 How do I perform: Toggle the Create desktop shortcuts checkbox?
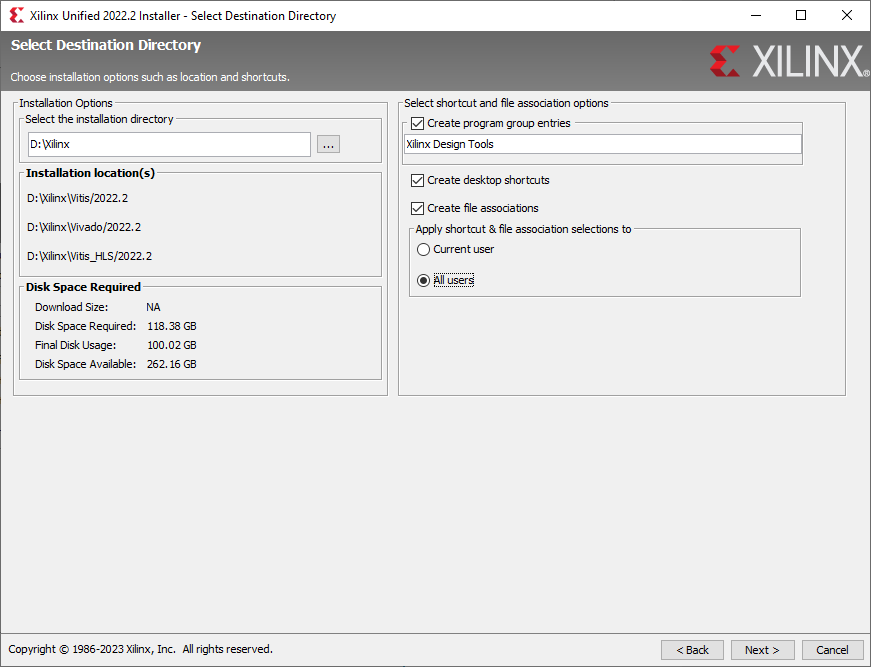click(x=418, y=181)
